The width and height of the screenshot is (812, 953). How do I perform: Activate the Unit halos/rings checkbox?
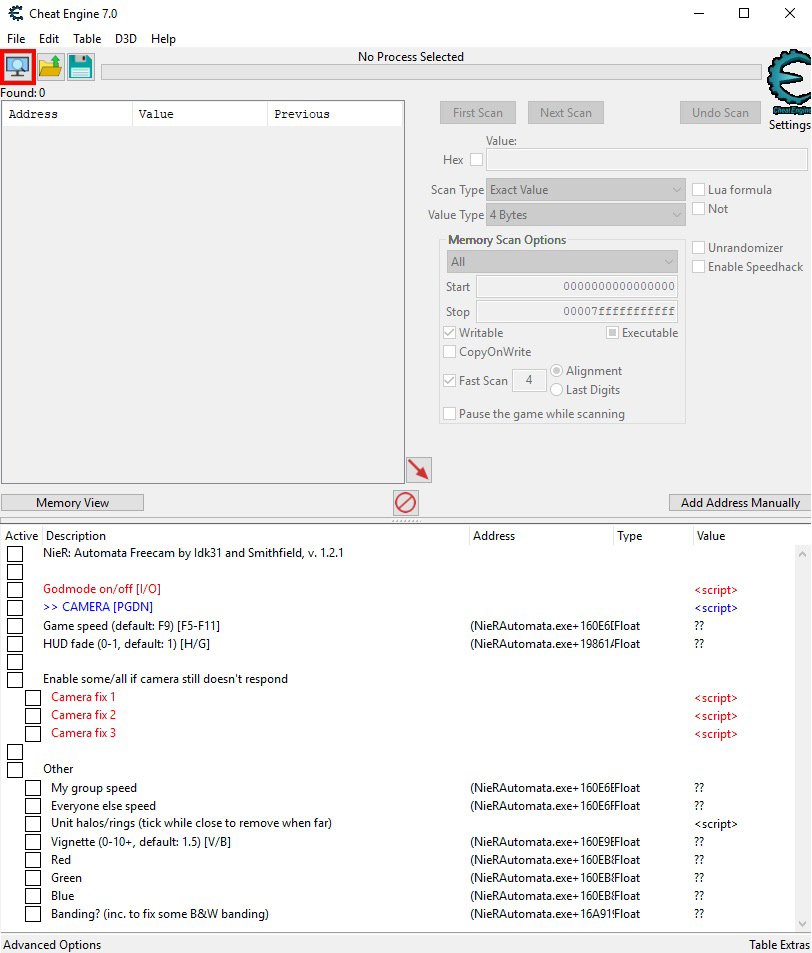point(33,824)
